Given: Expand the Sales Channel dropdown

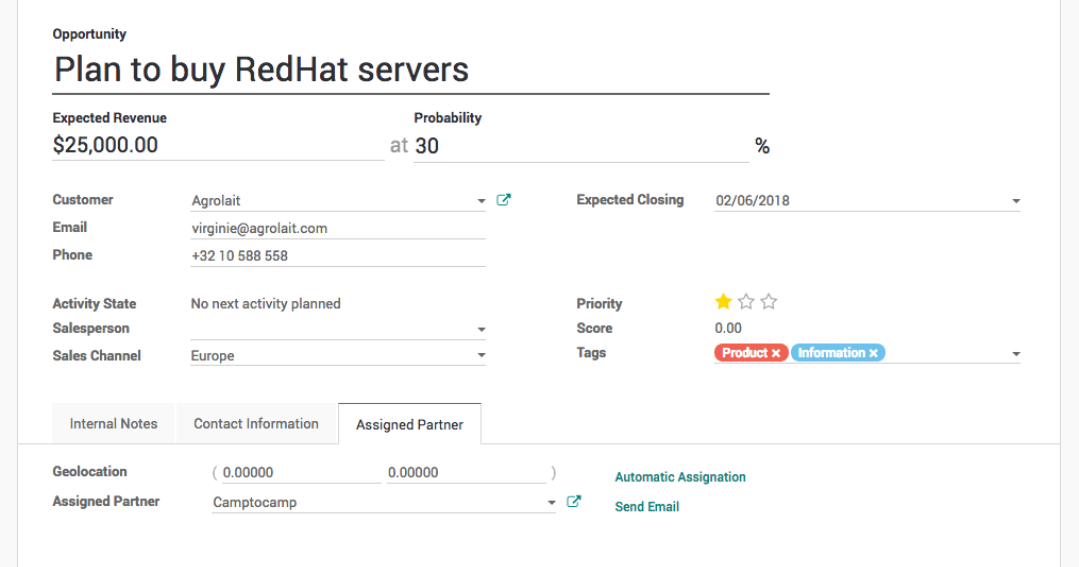Looking at the screenshot, I should pos(481,356).
